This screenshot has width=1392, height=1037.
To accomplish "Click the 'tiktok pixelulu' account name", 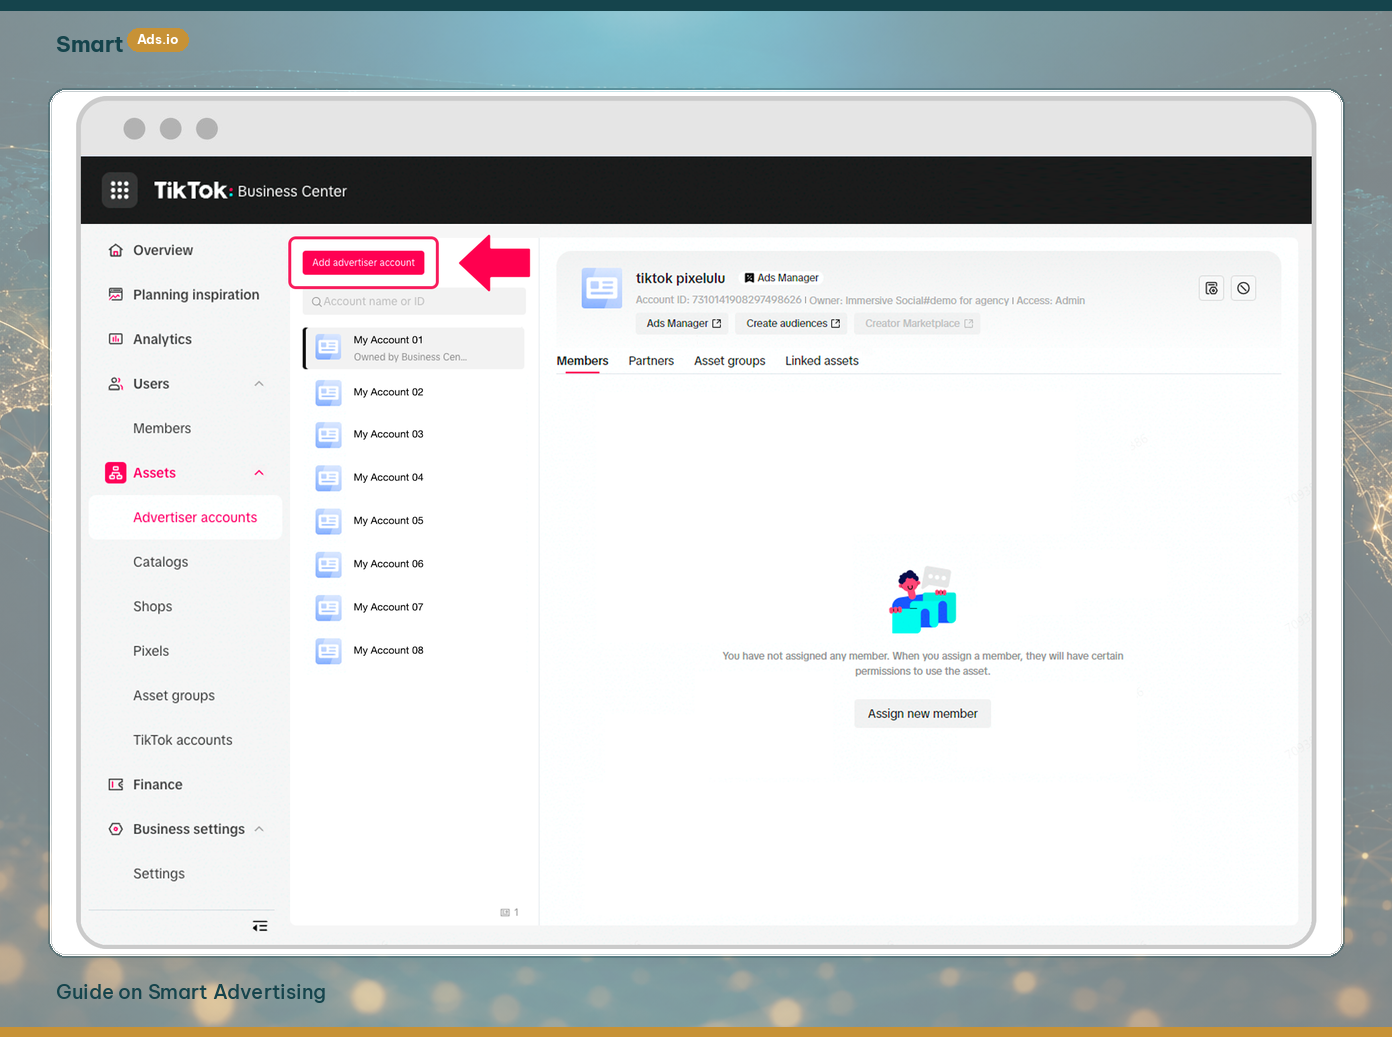I will [681, 278].
